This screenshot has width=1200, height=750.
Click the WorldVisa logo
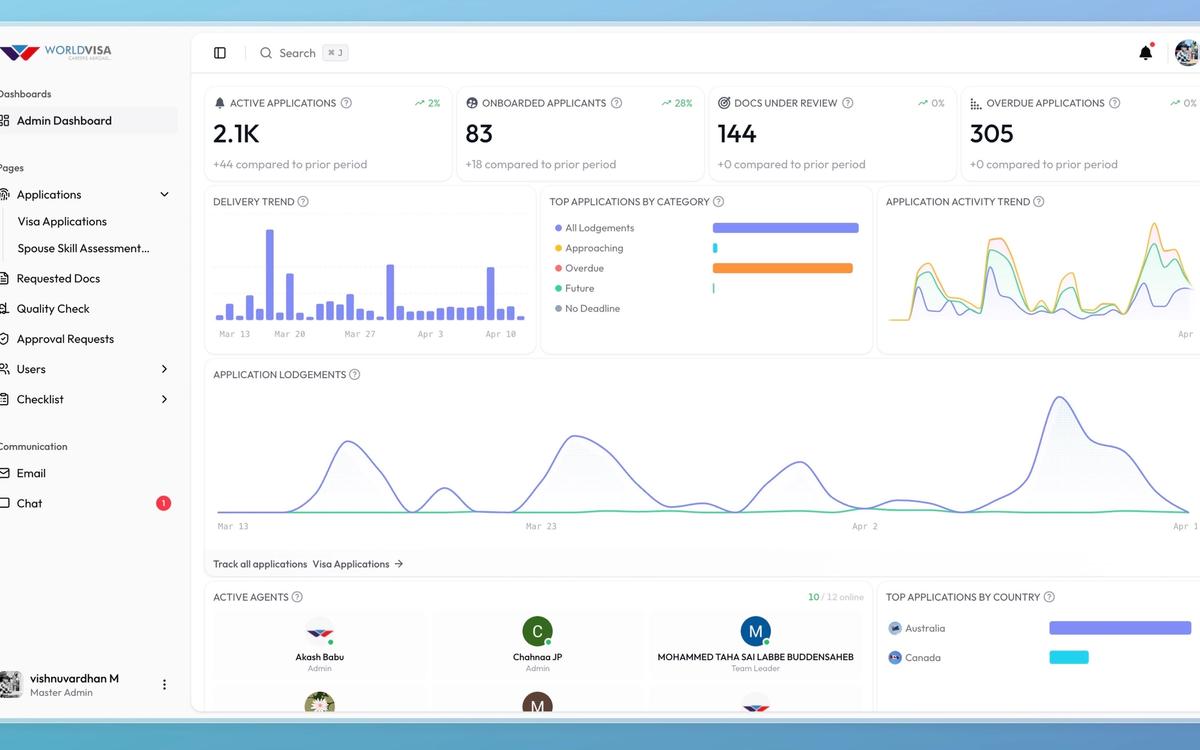coord(55,51)
